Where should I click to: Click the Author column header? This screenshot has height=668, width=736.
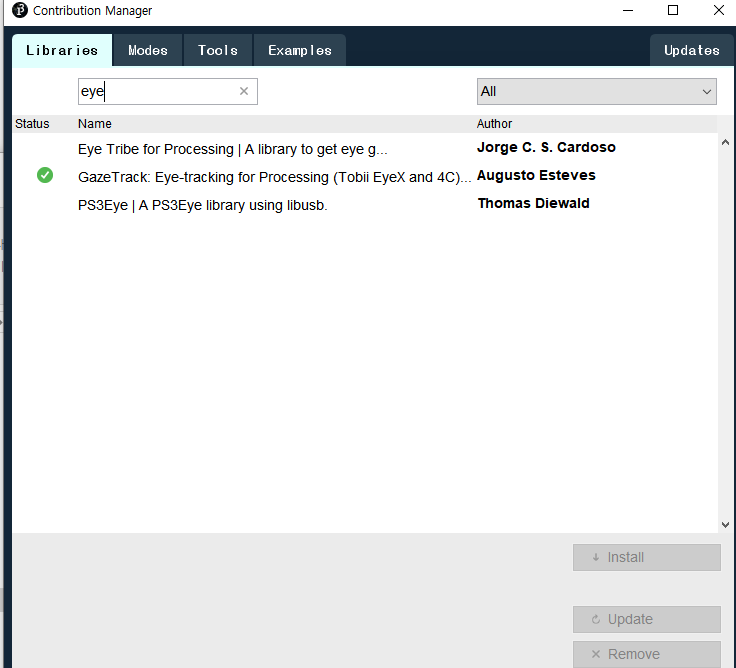494,124
